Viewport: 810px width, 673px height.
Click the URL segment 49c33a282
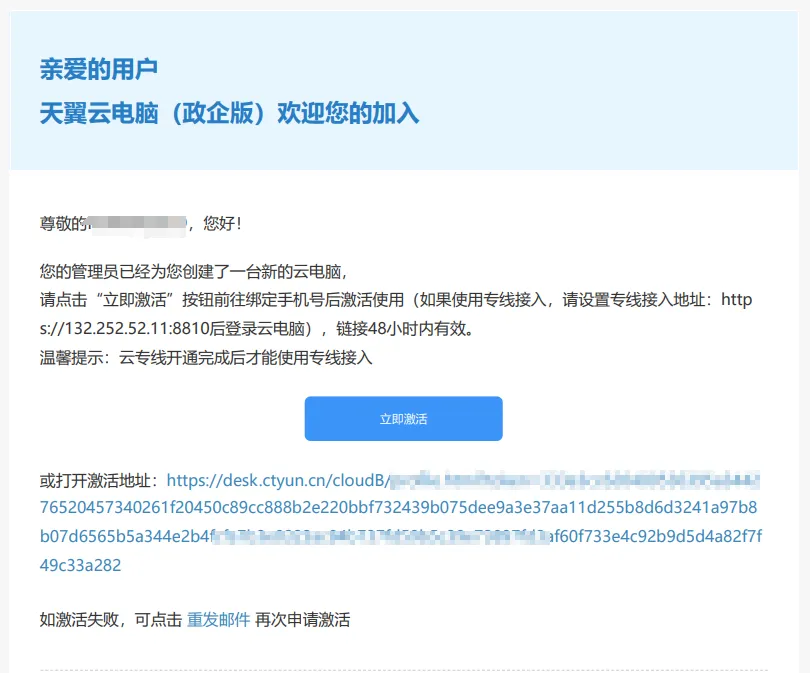pyautogui.click(x=81, y=565)
